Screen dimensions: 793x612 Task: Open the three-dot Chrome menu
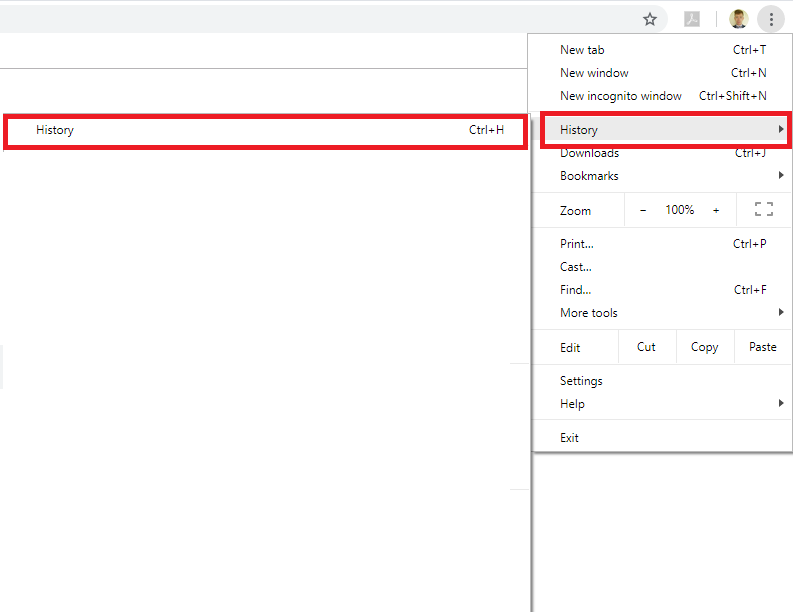pos(771,19)
